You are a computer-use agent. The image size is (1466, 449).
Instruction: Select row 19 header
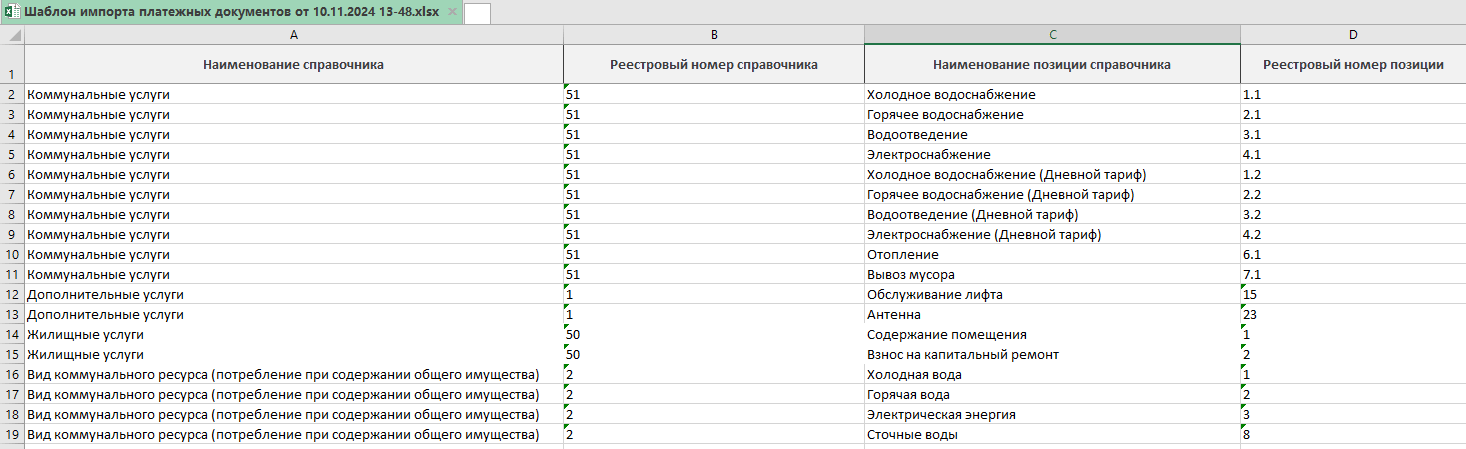click(12, 435)
